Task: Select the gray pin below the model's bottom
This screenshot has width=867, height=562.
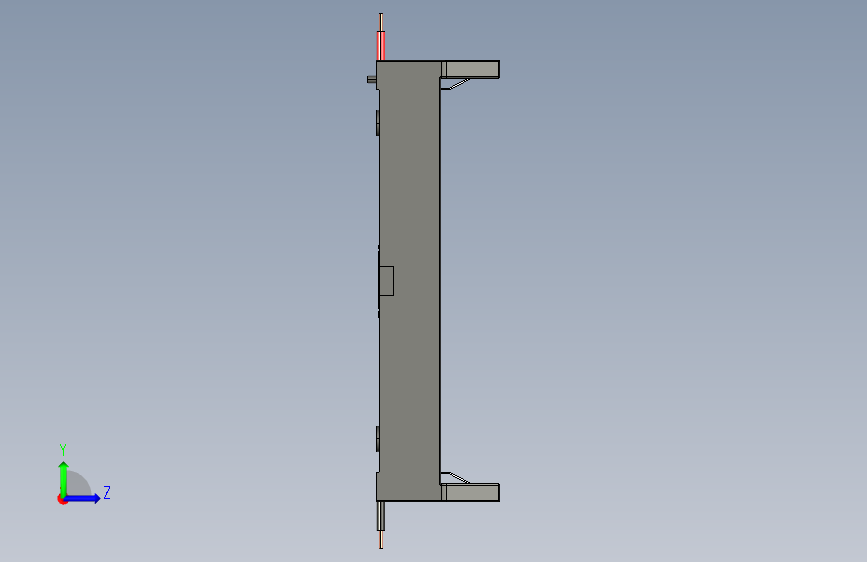Action: 381,516
